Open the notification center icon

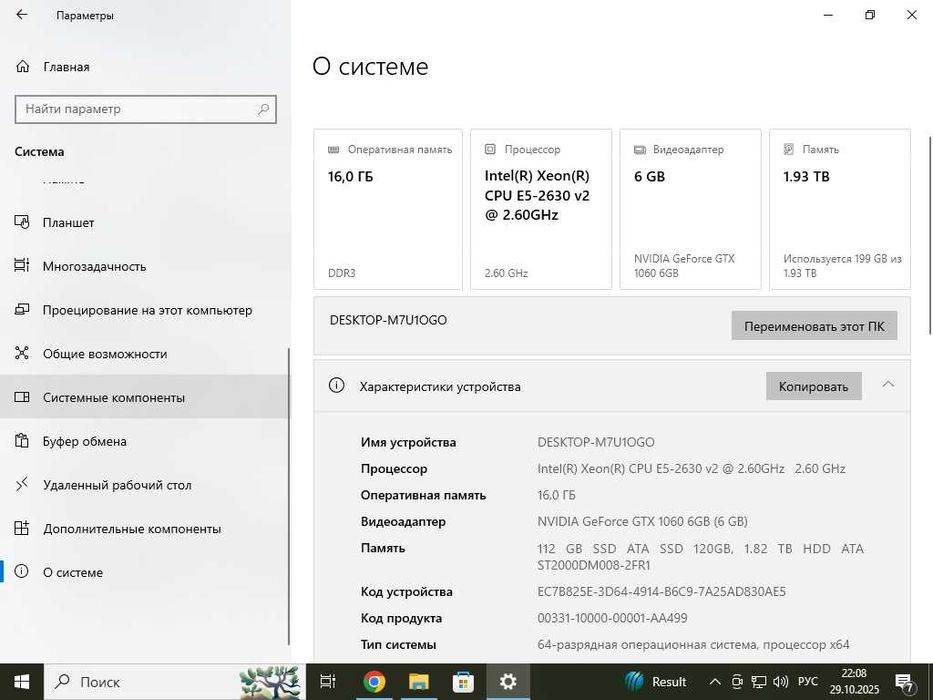pyautogui.click(x=904, y=682)
